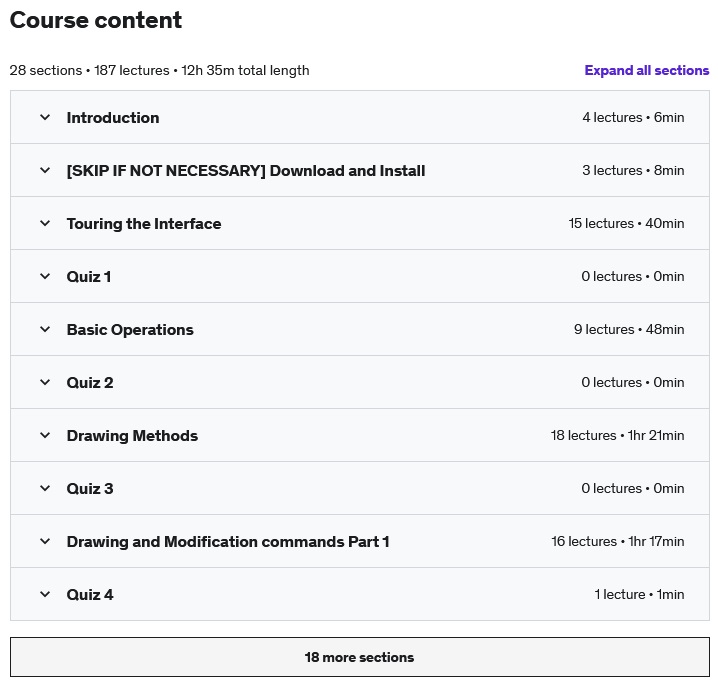The width and height of the screenshot is (718, 682).
Task: Open the Basic Operations section title
Action: pos(130,329)
